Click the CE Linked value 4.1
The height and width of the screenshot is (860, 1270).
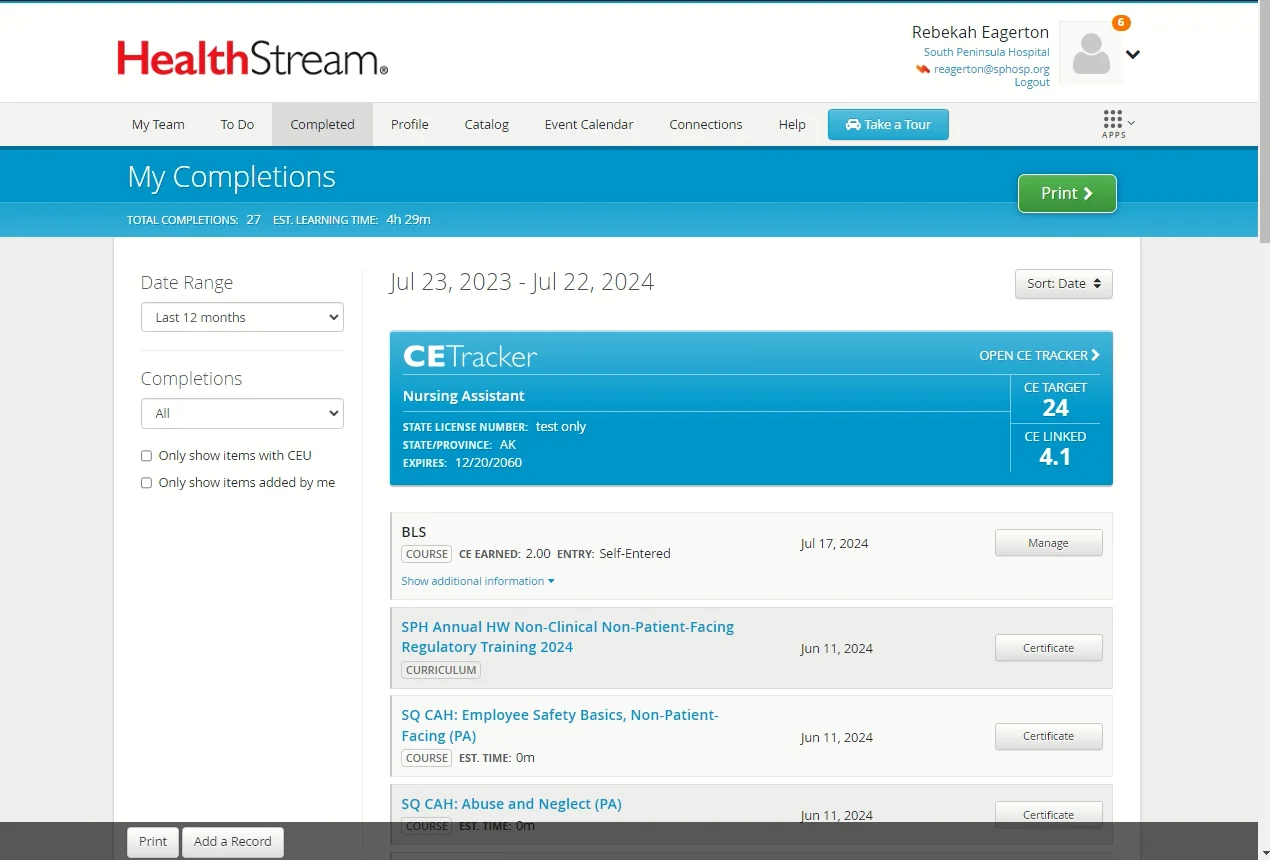point(1055,457)
